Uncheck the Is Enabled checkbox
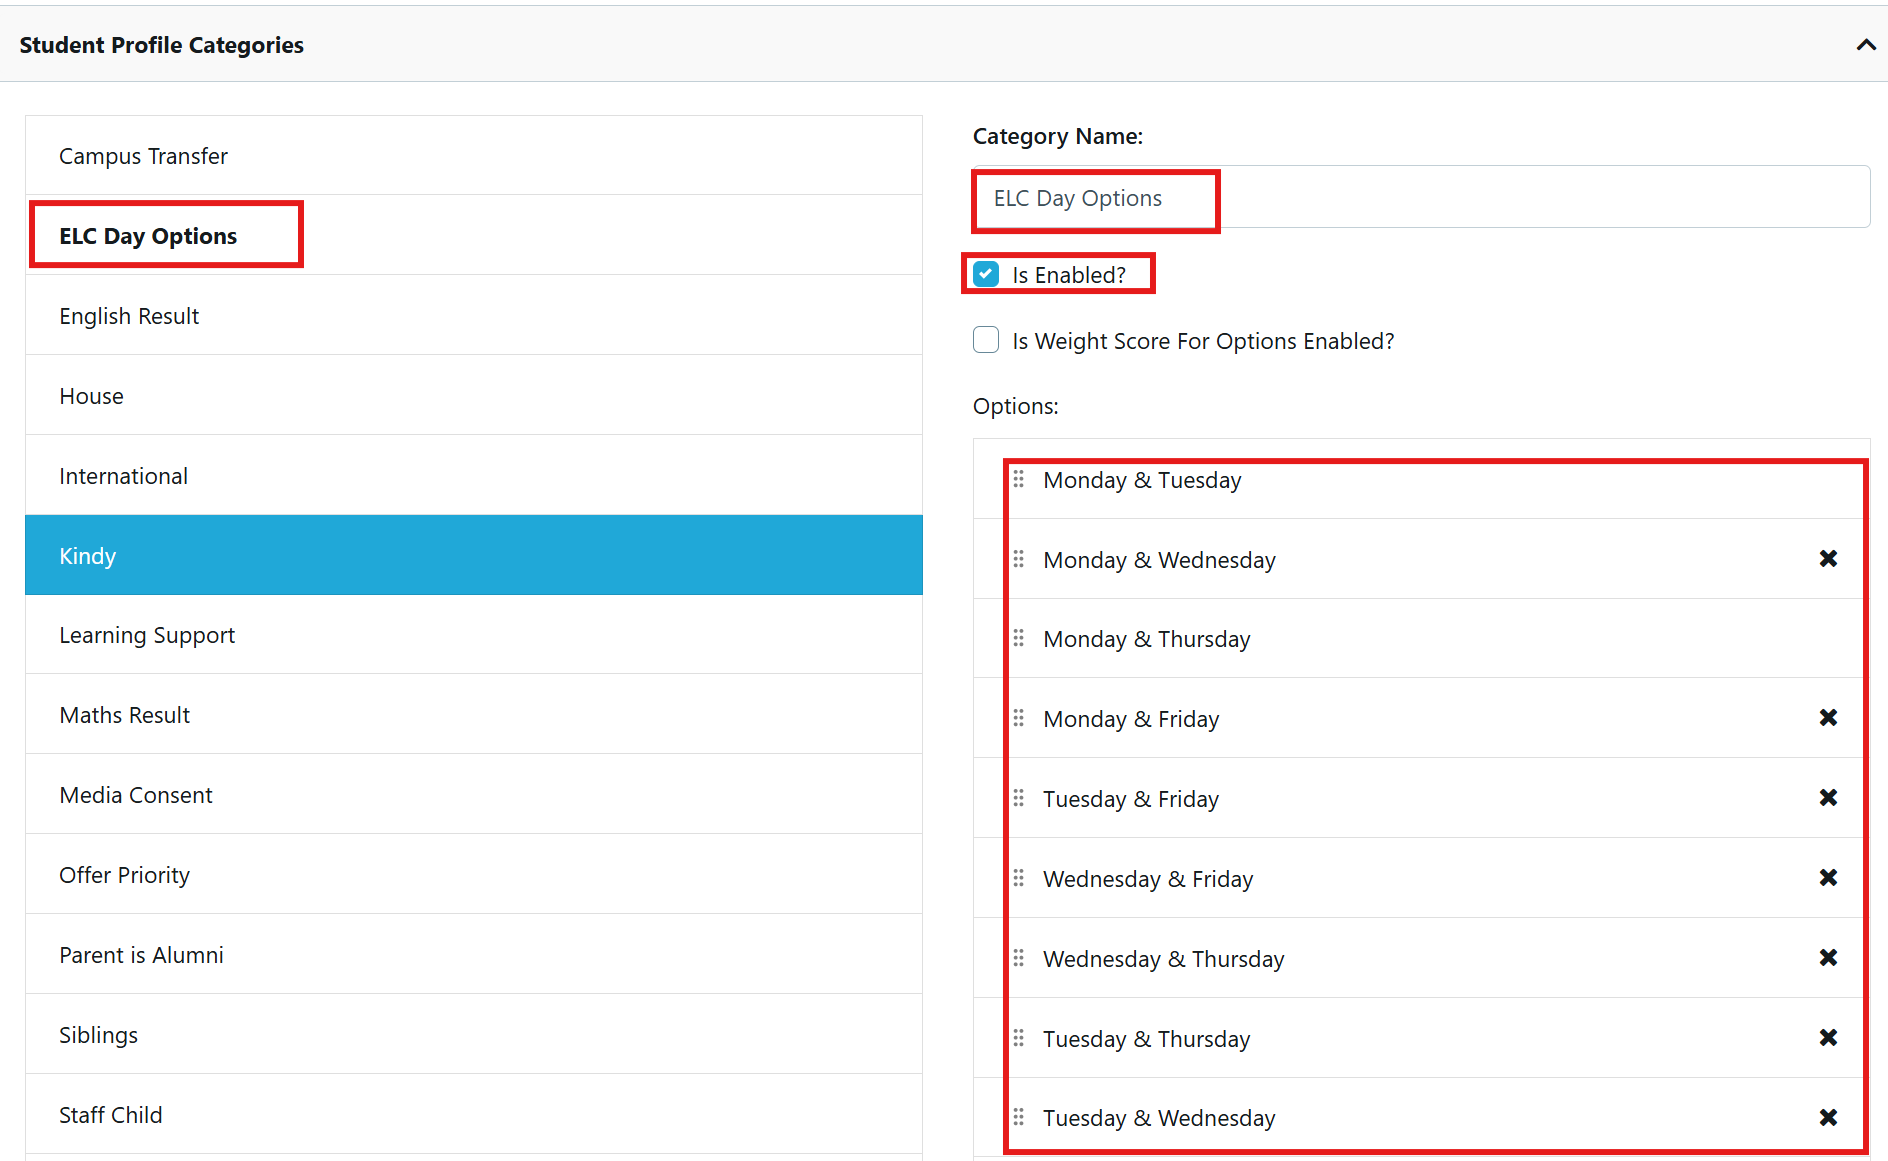 coord(986,275)
